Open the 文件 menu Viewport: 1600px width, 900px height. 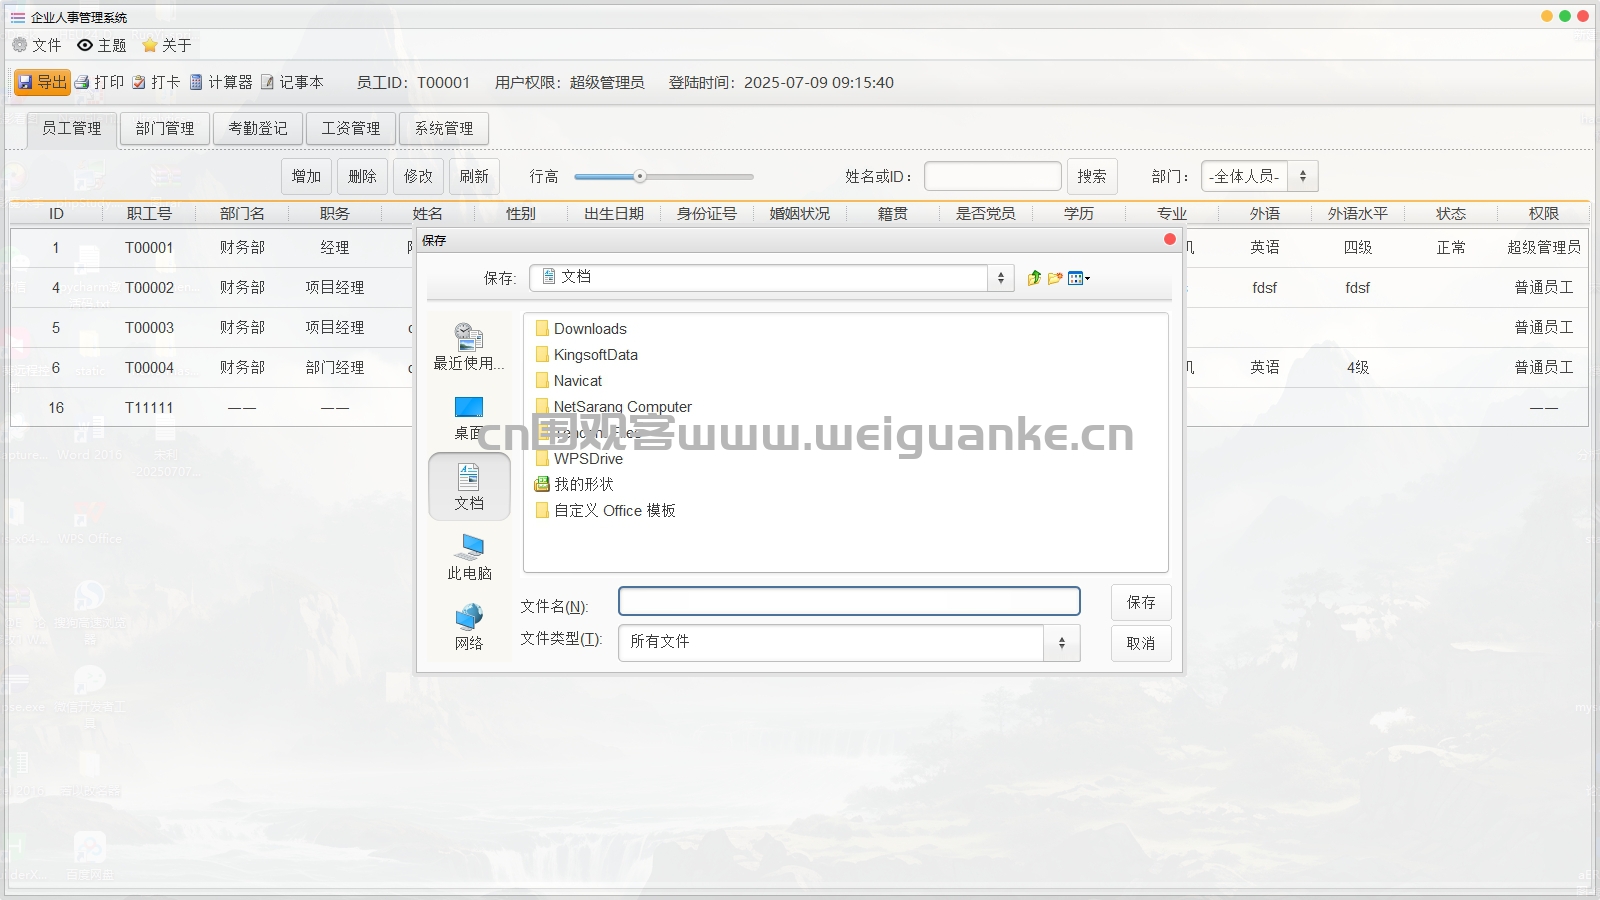(x=36, y=45)
